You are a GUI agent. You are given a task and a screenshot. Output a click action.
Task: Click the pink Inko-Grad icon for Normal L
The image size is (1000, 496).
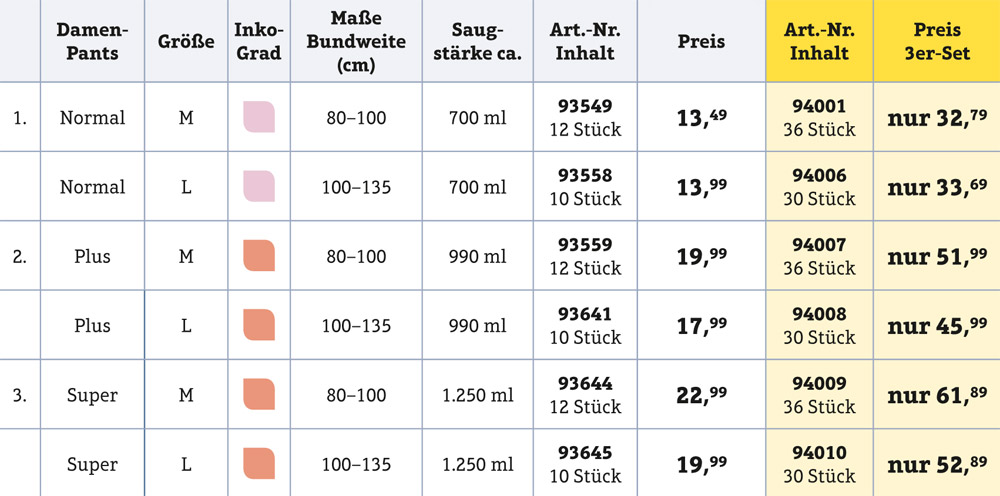tap(259, 186)
